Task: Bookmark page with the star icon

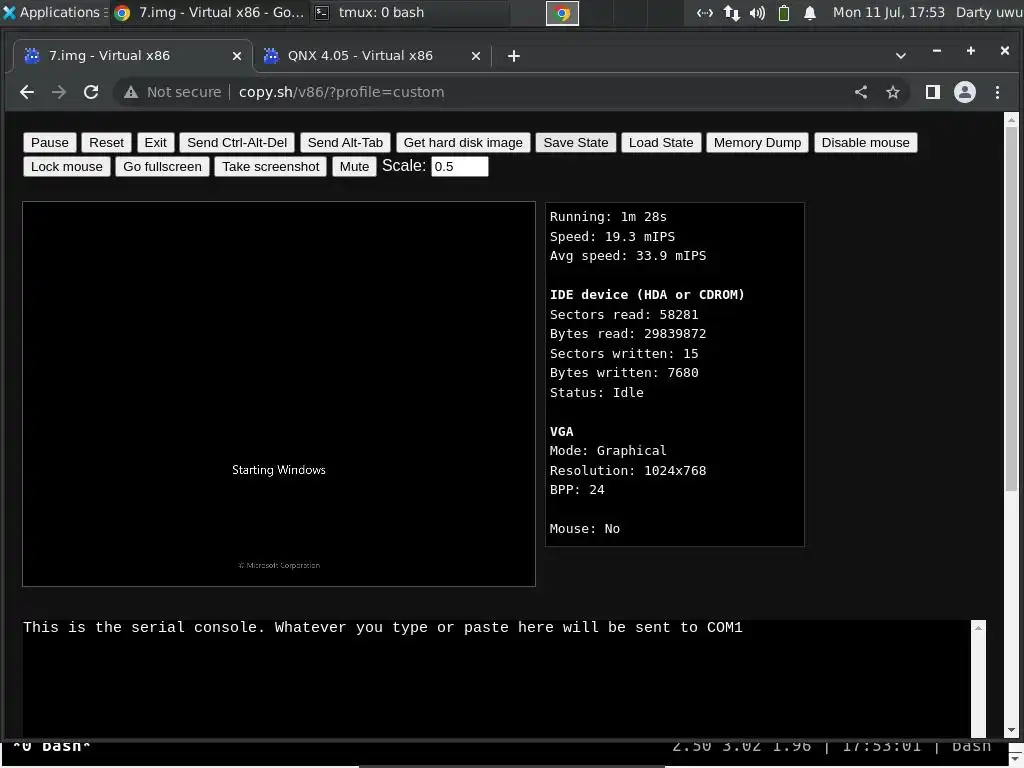Action: [893, 92]
